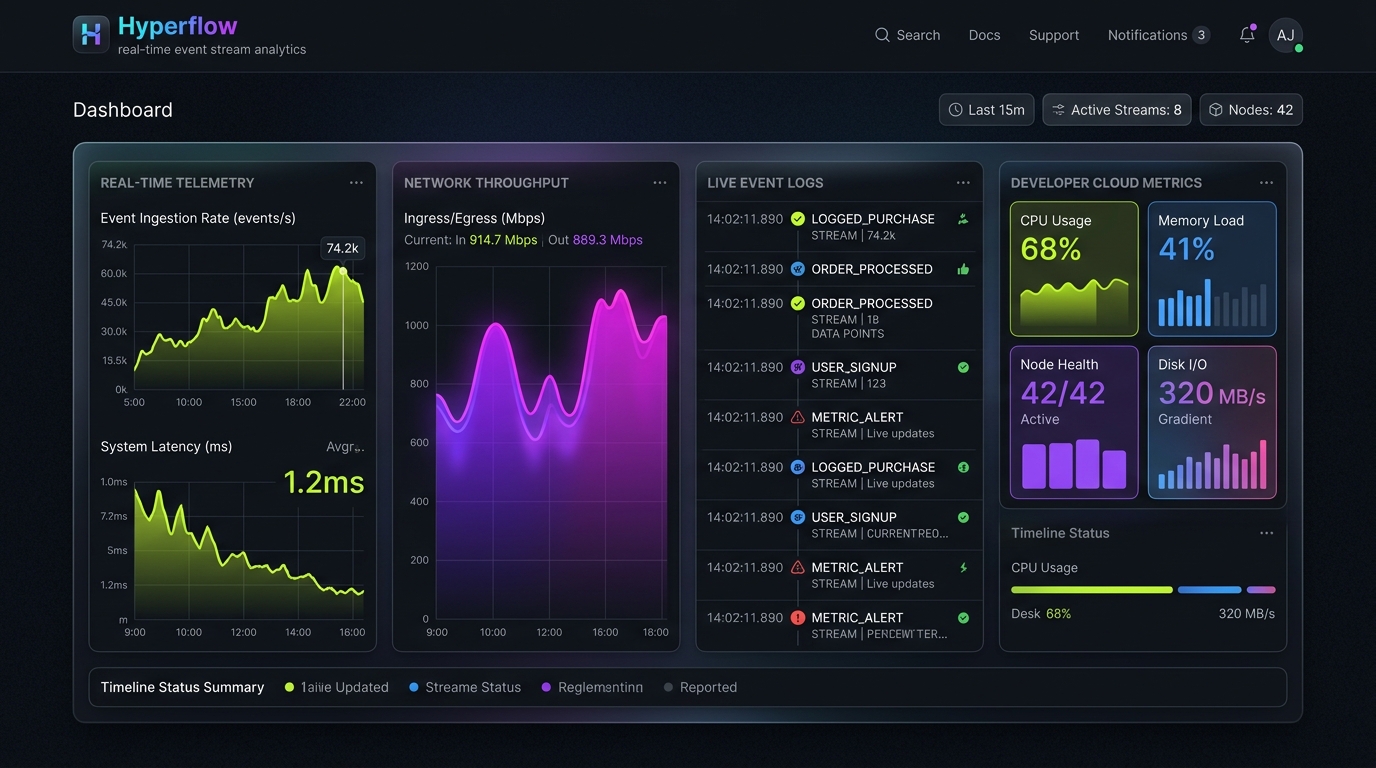
Task: Open Live Event Logs panel options menu
Action: click(x=963, y=183)
